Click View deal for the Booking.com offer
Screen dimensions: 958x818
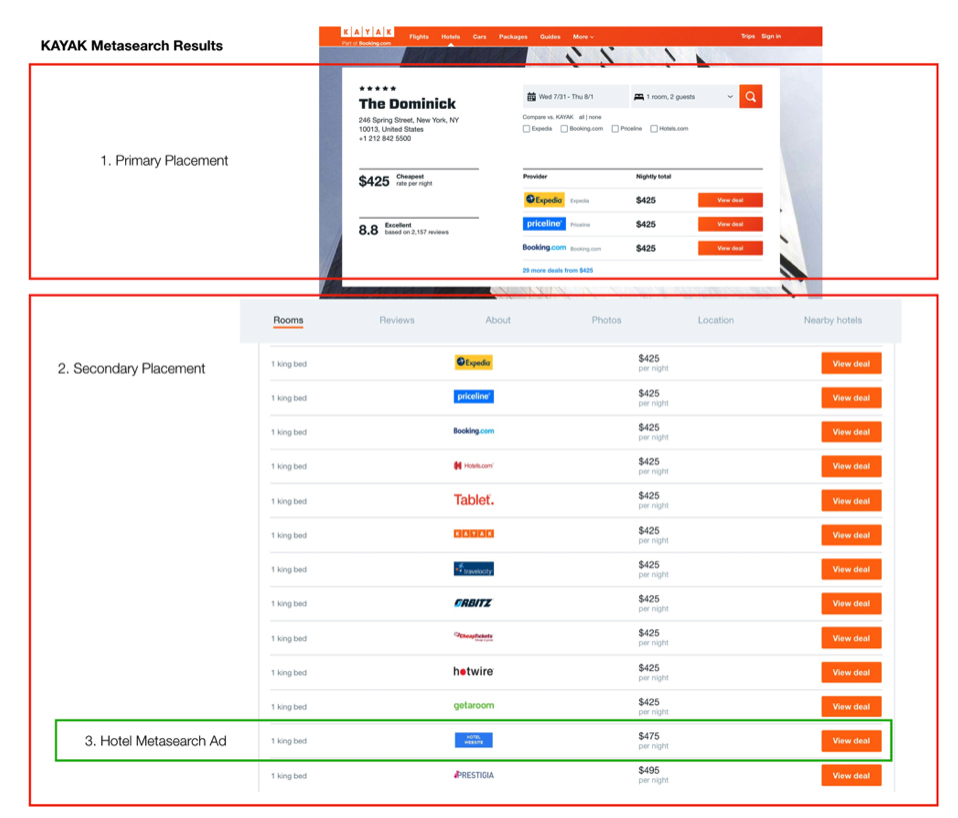pyautogui.click(x=730, y=247)
